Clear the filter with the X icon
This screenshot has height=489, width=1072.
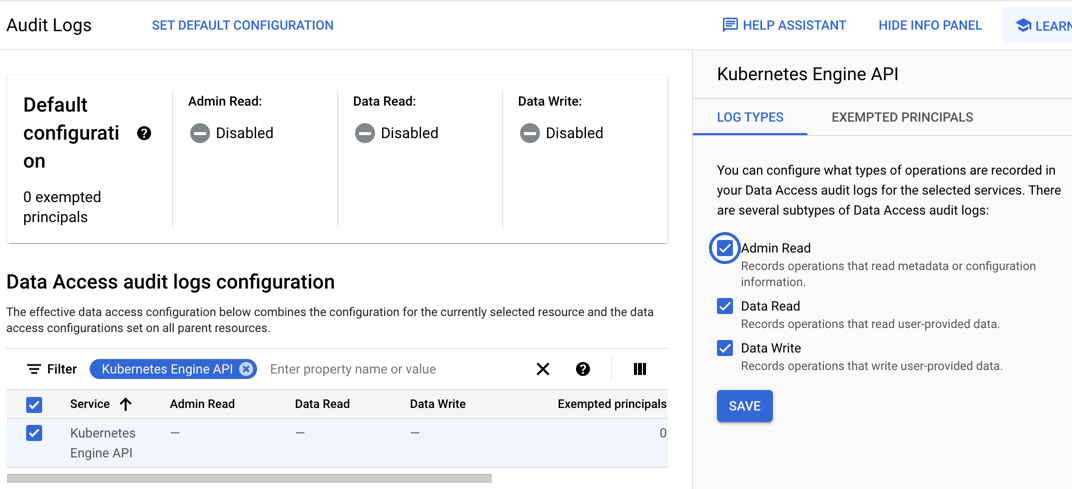coord(543,369)
